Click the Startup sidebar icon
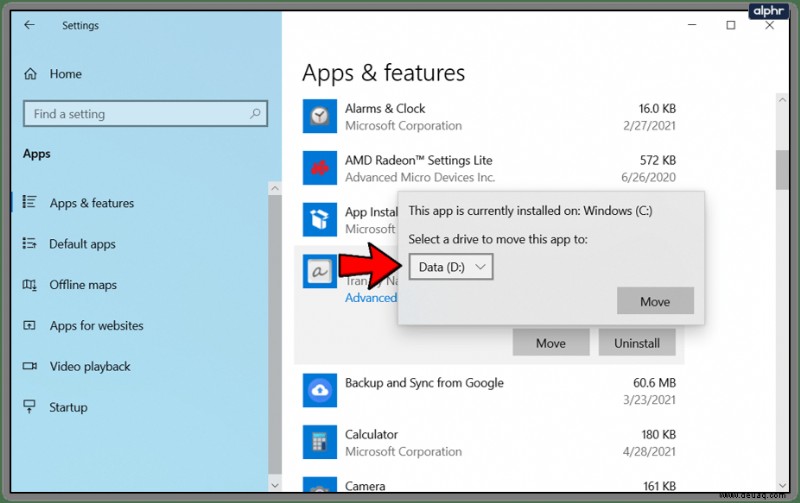Viewport: 800px width, 503px height. (29, 406)
